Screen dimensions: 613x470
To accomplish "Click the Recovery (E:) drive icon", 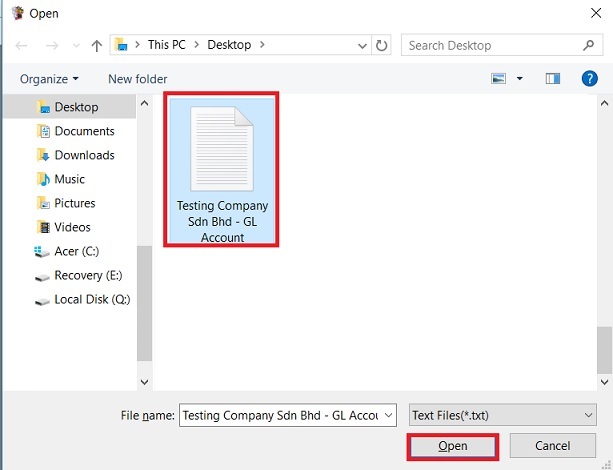I will click(42, 277).
